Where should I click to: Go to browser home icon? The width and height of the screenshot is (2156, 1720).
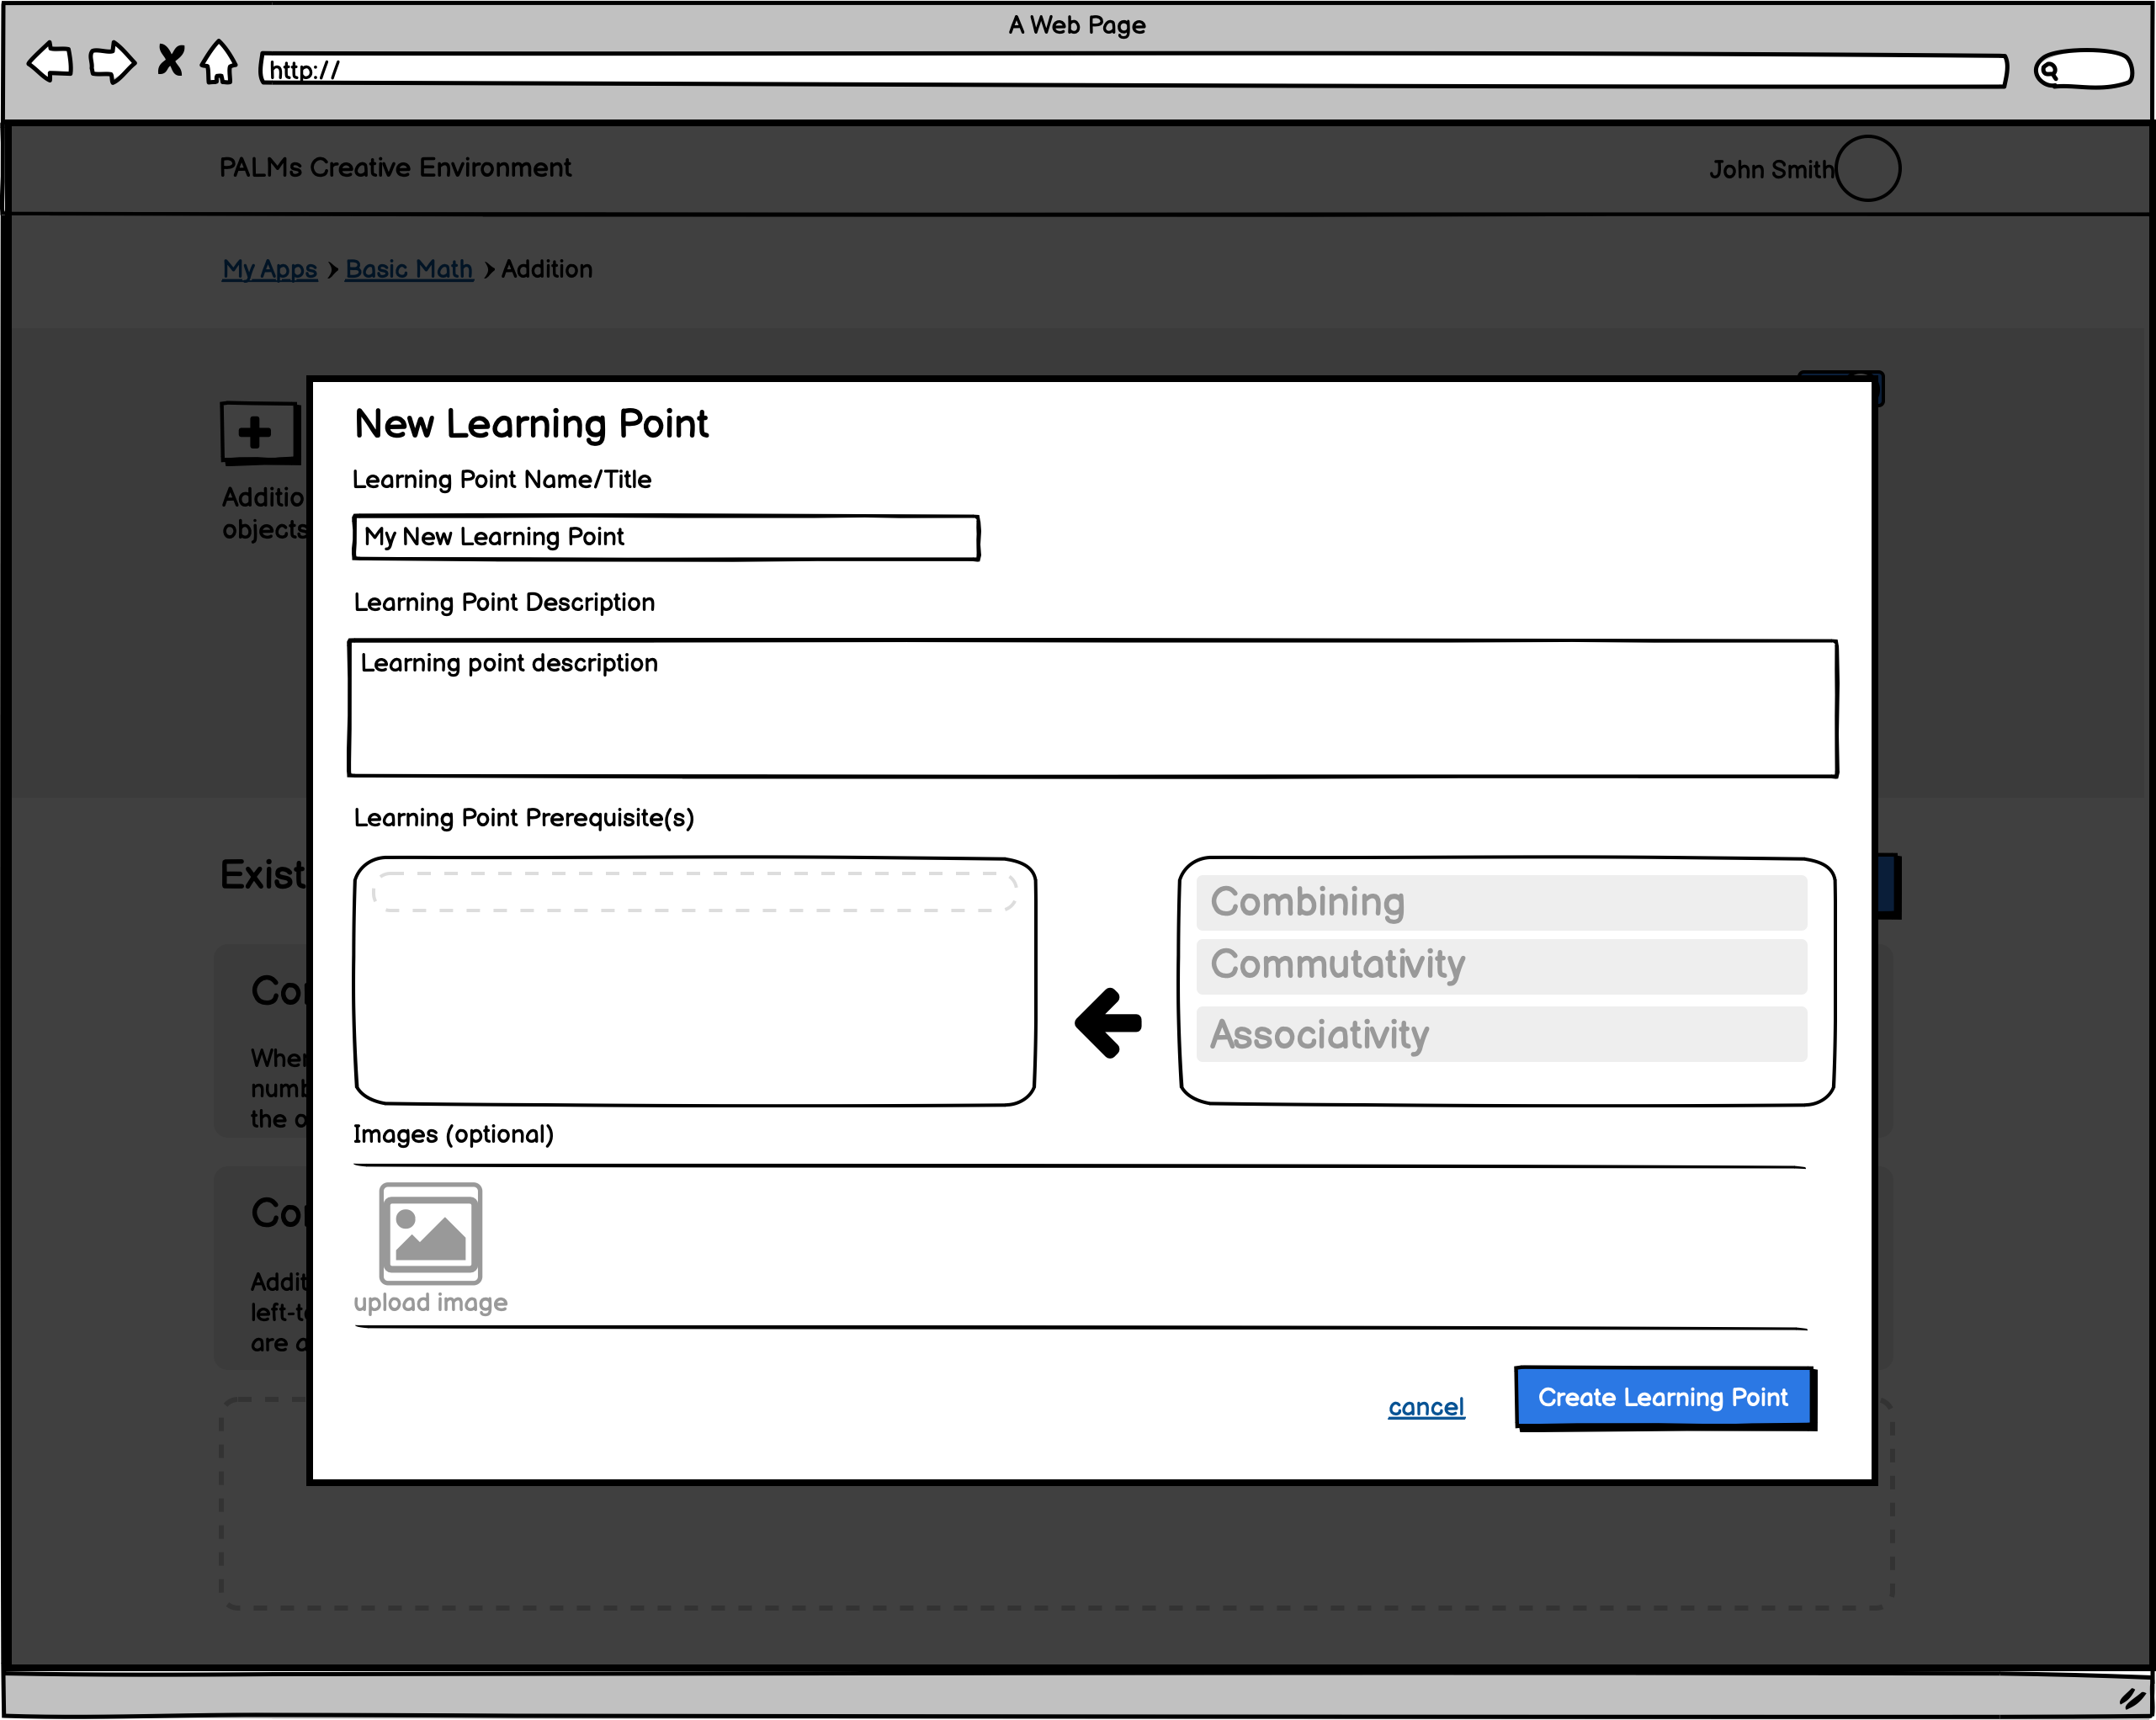pyautogui.click(x=219, y=62)
